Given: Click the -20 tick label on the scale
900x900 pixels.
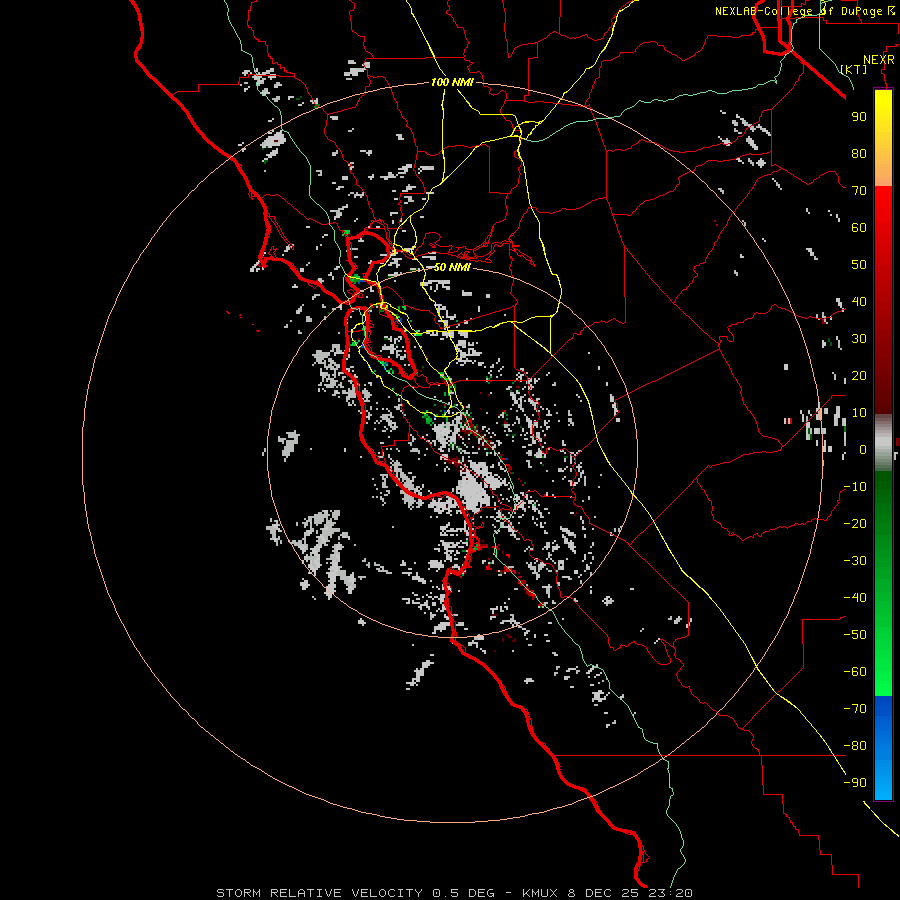Looking at the screenshot, I should 855,524.
